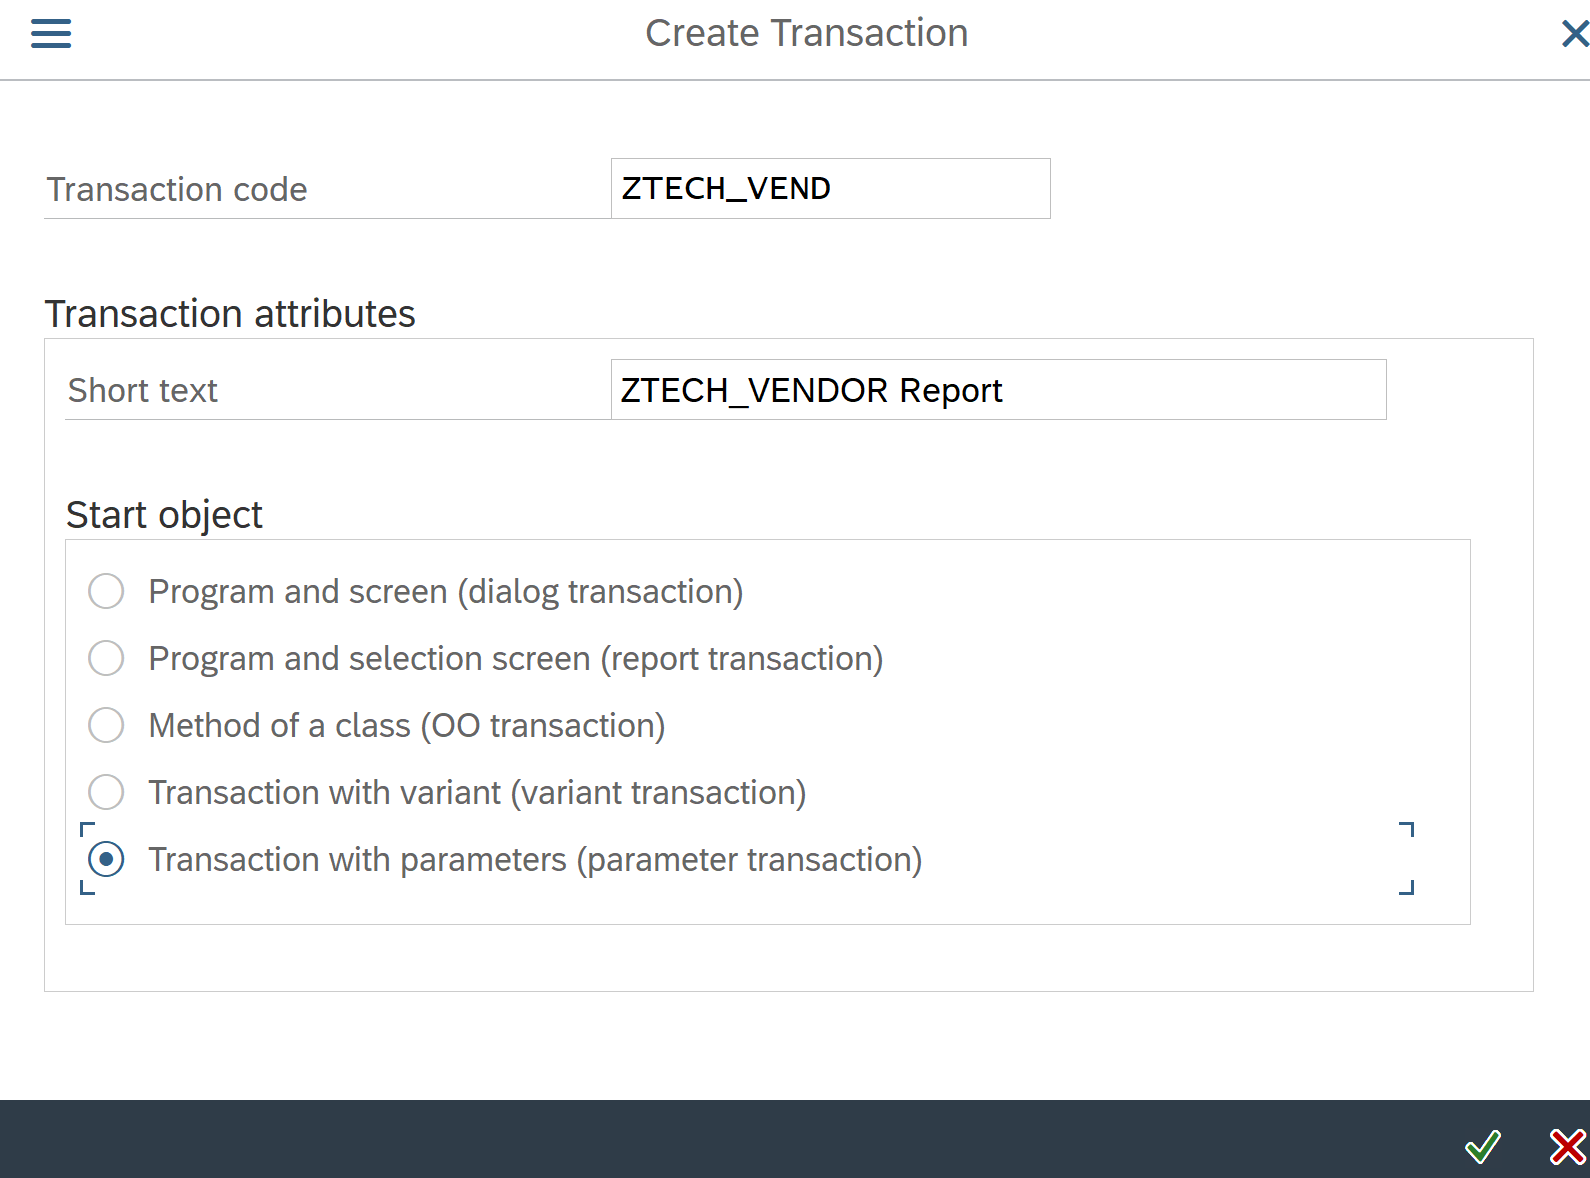Confirm with the green checkmark icon
1590x1178 pixels.
(1482, 1146)
